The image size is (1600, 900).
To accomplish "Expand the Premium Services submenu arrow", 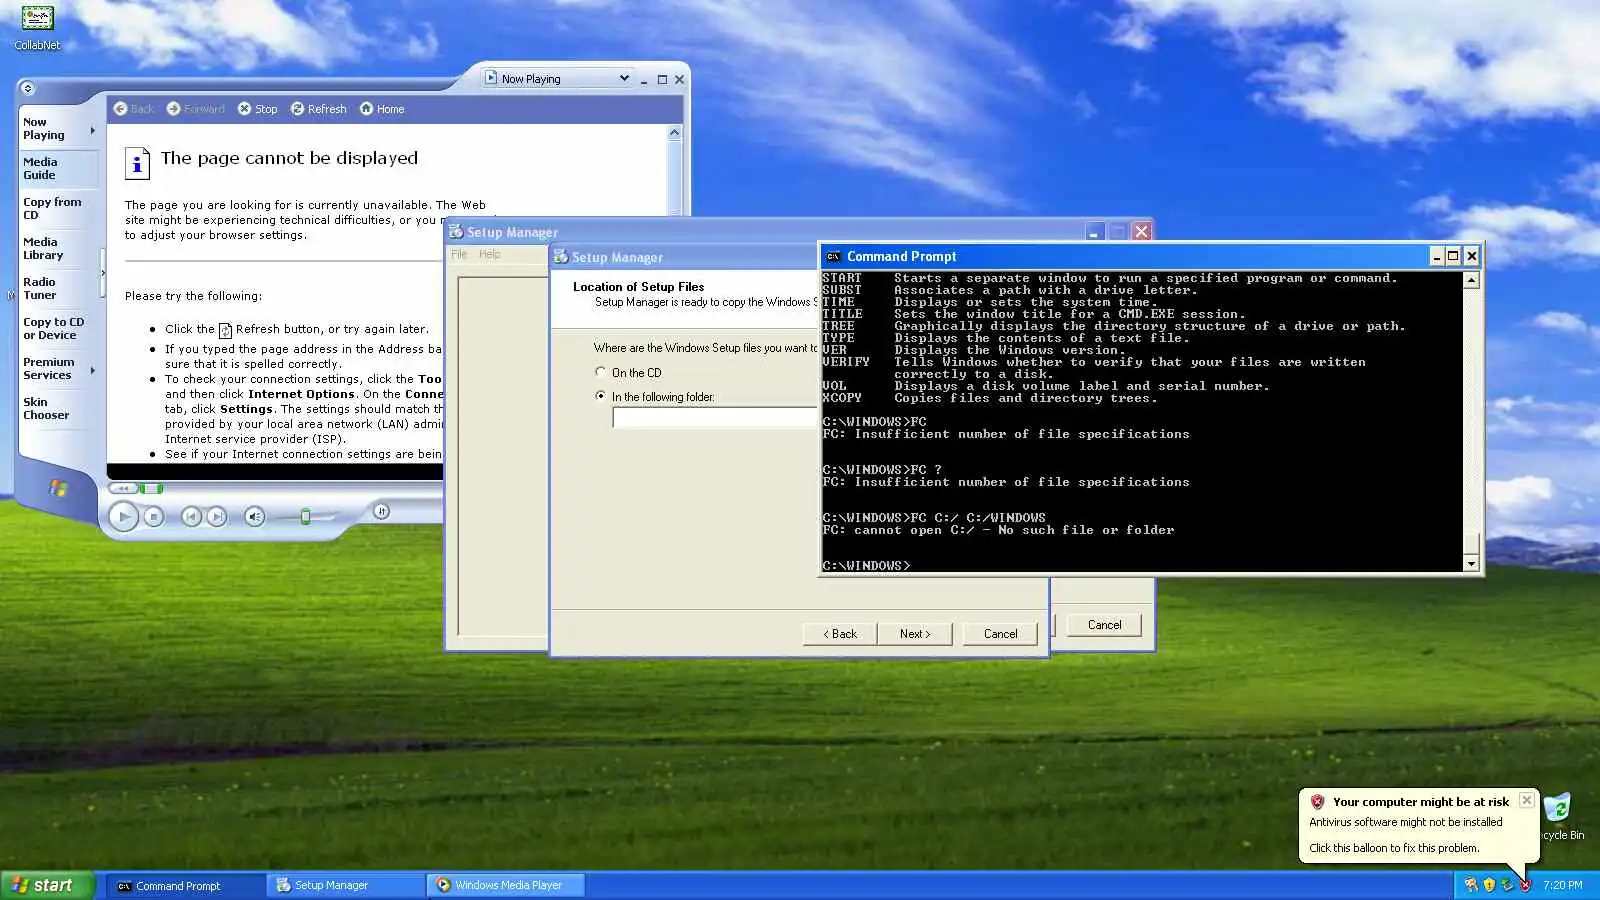I will 93,370.
